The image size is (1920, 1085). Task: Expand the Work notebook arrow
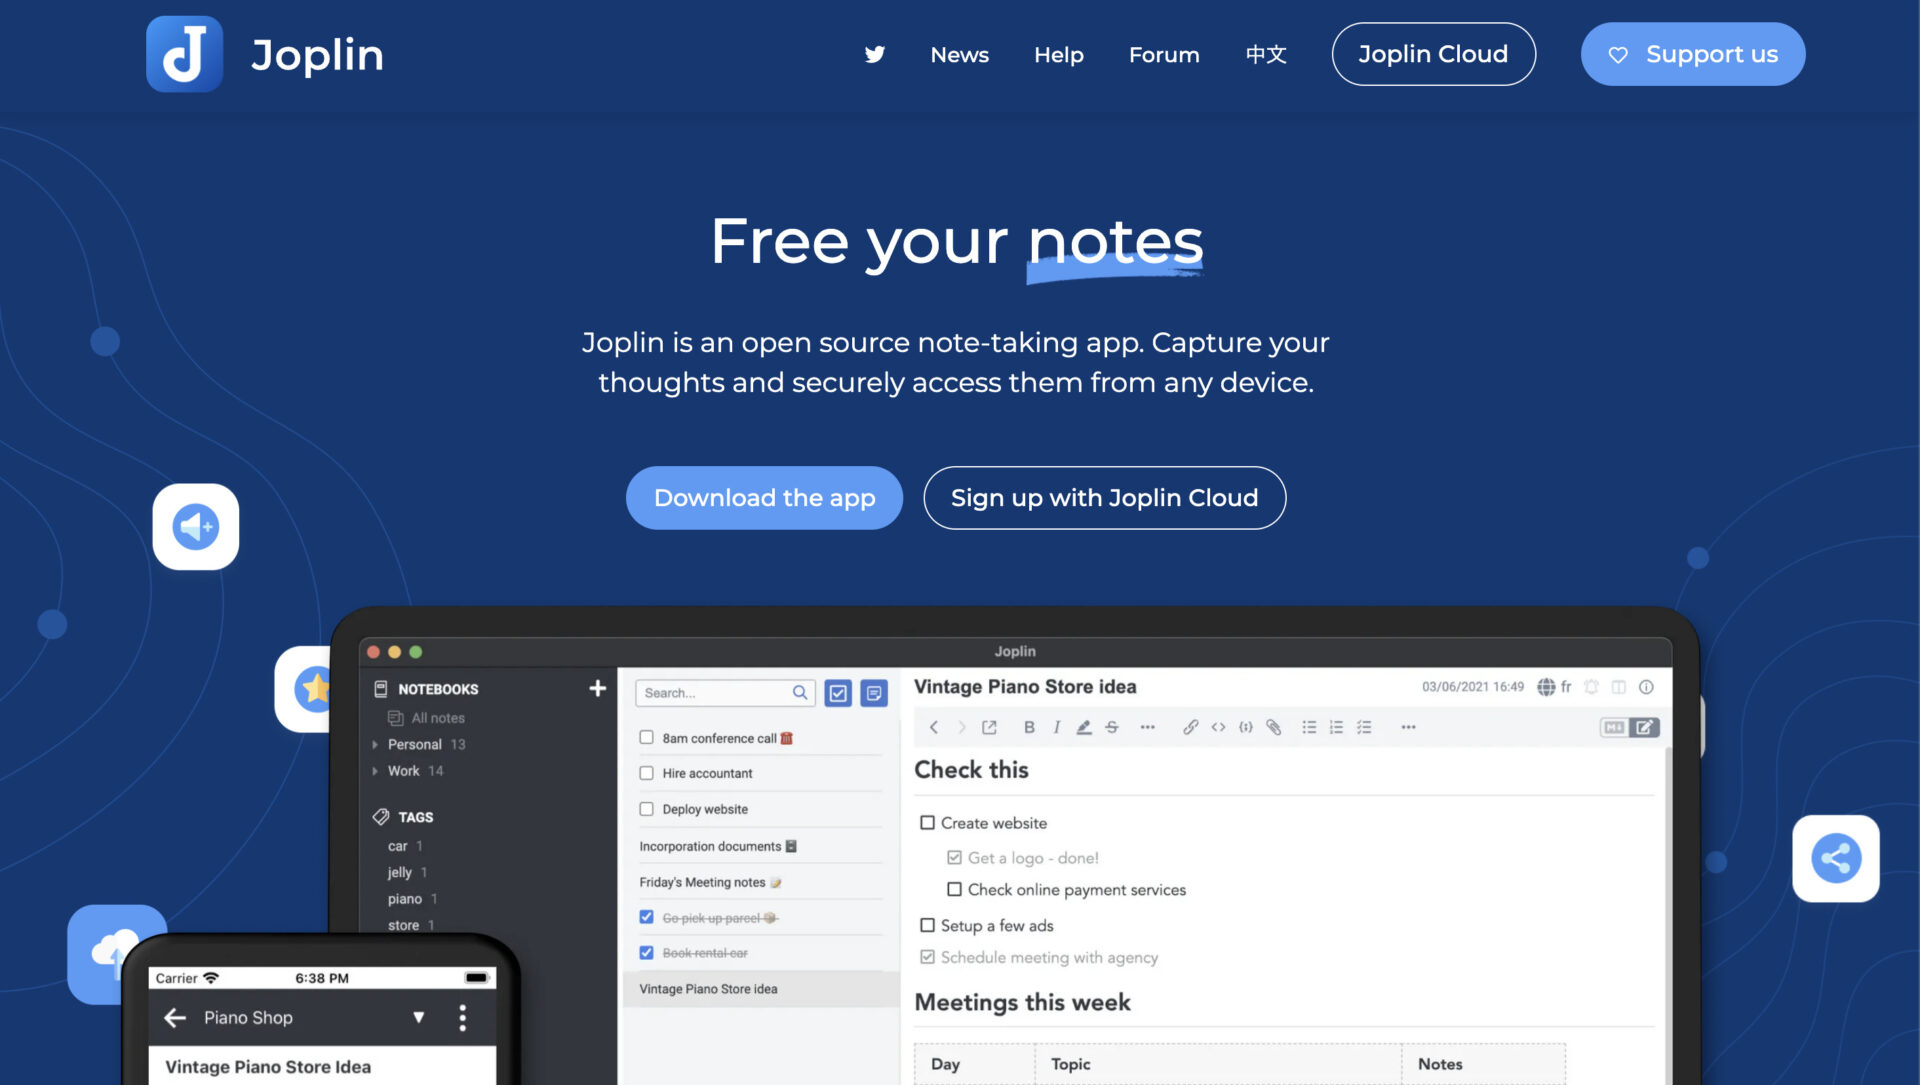[375, 771]
